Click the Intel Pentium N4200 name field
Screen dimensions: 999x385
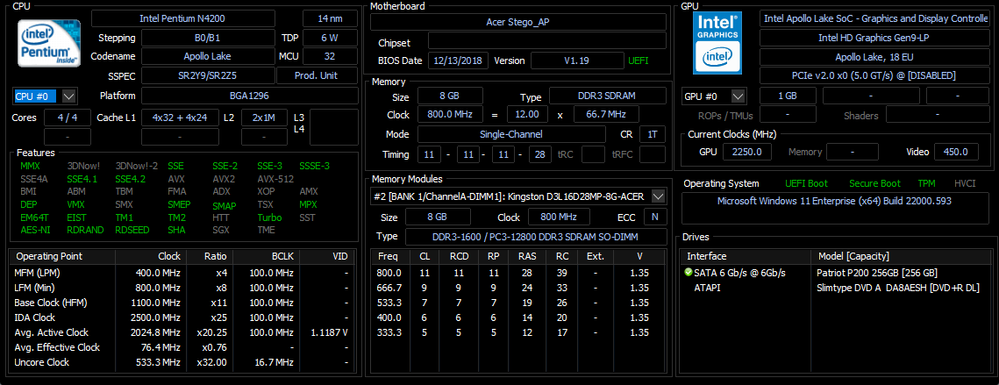183,18
